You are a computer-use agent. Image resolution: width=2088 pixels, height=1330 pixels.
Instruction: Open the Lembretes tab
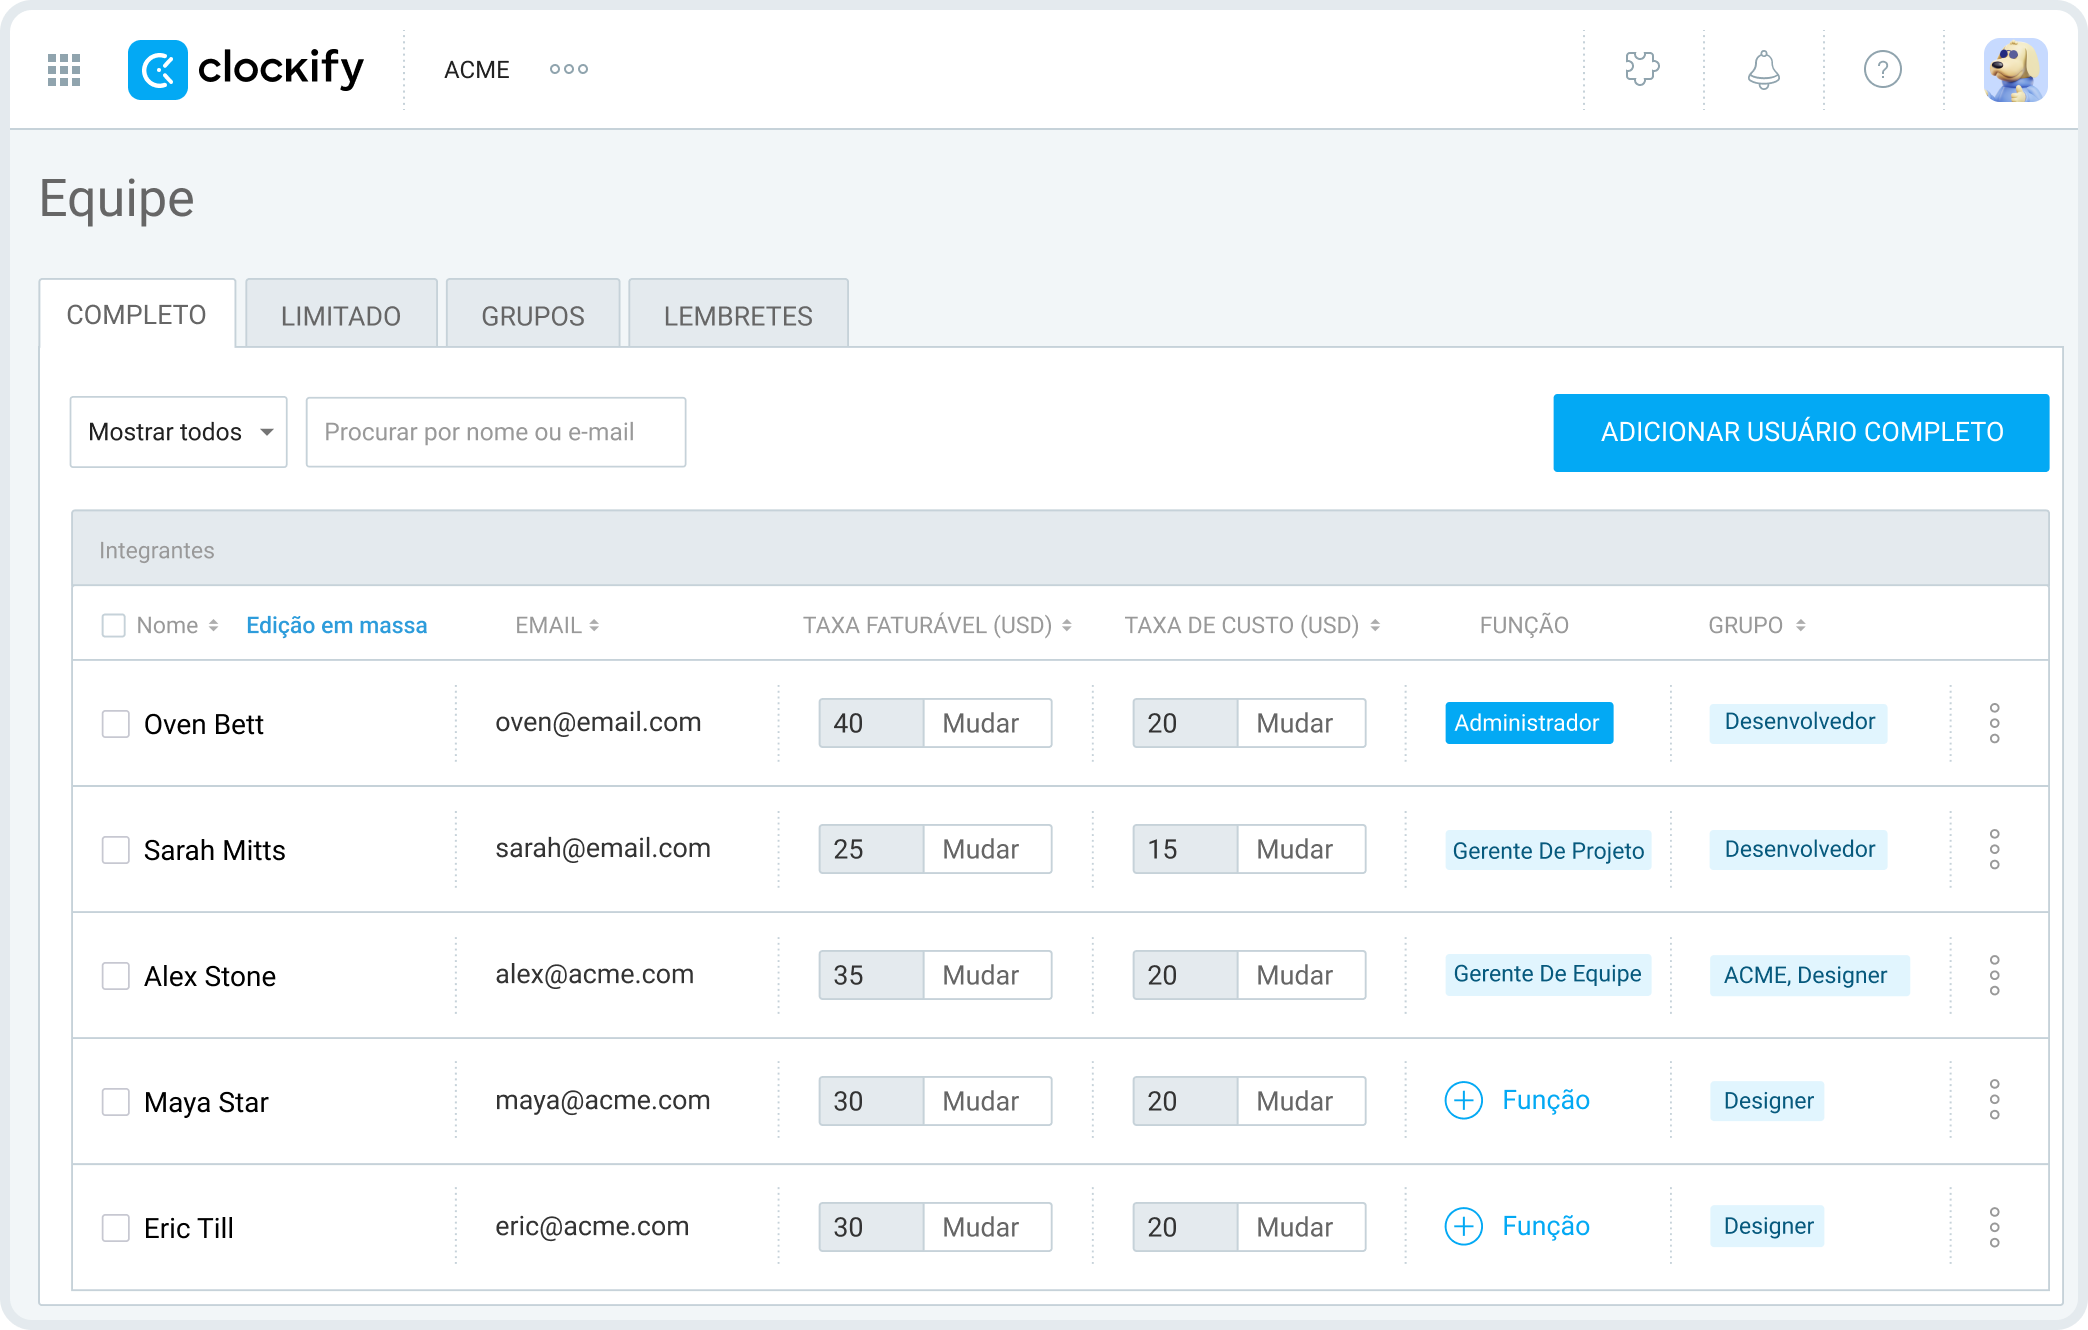pyautogui.click(x=738, y=316)
